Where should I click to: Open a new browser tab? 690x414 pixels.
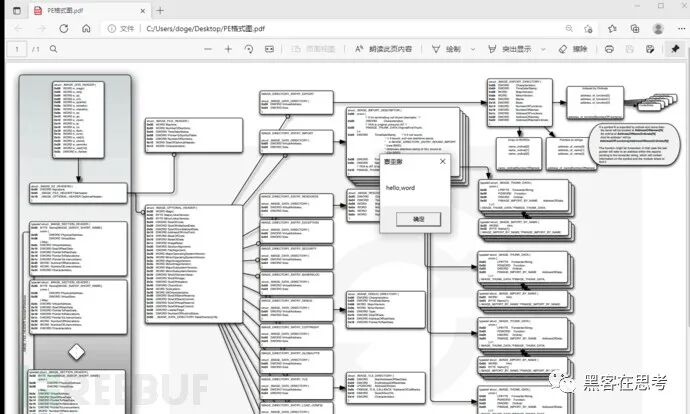pyautogui.click(x=160, y=11)
